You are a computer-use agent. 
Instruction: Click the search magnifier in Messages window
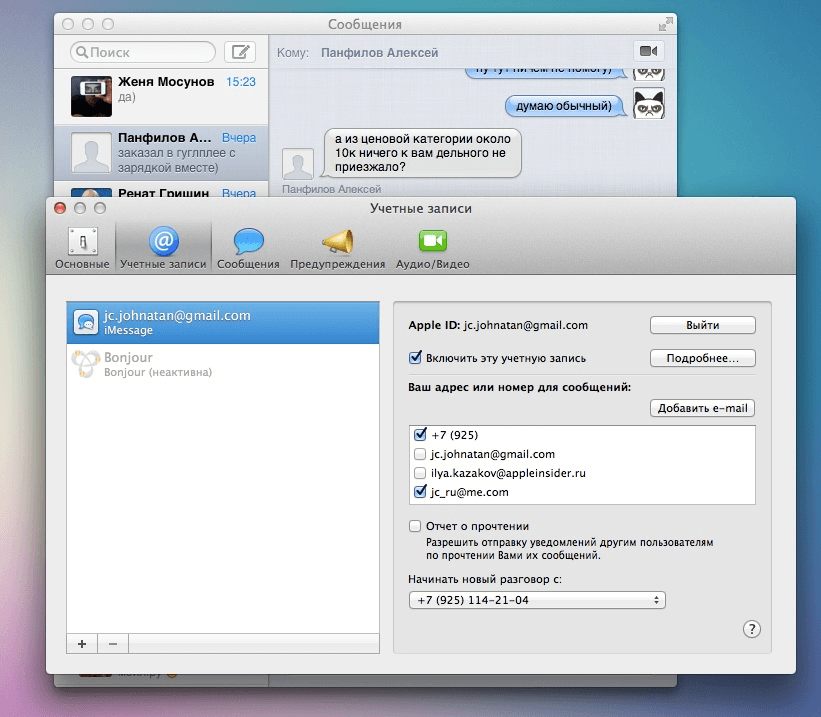pyautogui.click(x=82, y=52)
